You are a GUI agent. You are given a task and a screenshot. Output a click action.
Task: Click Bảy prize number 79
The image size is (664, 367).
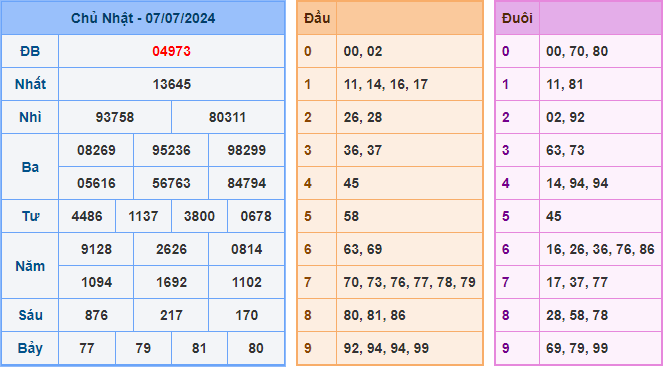143,348
